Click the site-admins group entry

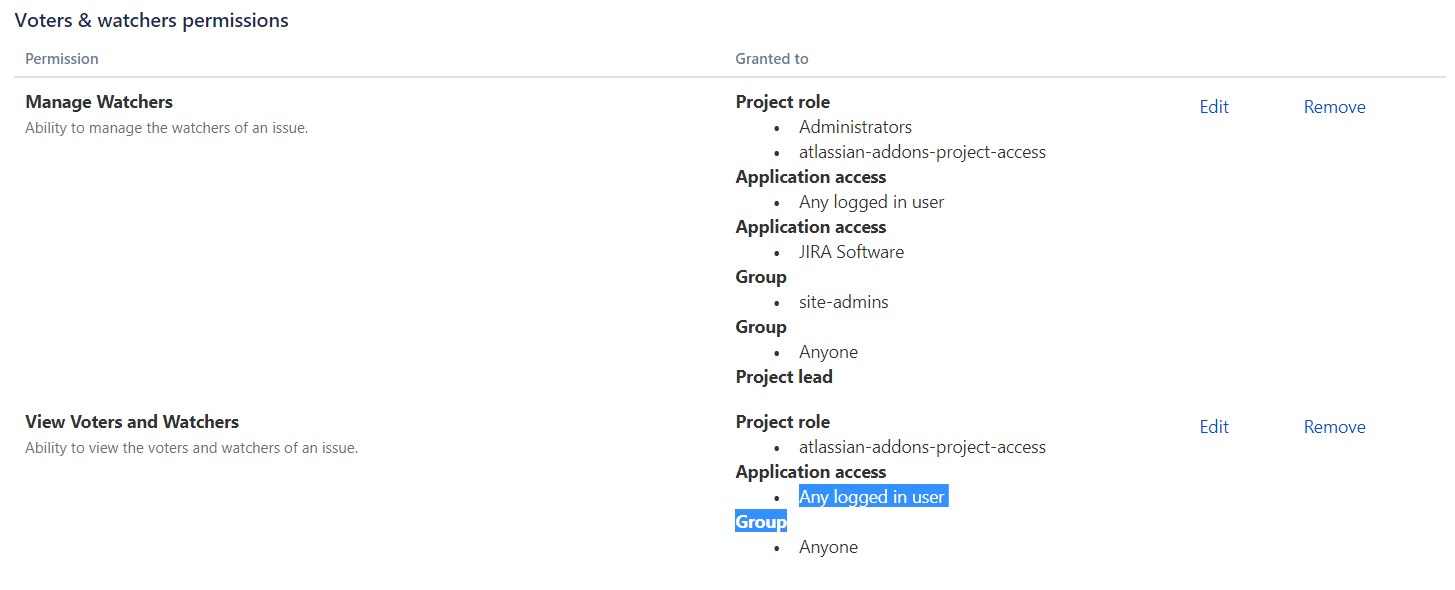pos(843,302)
